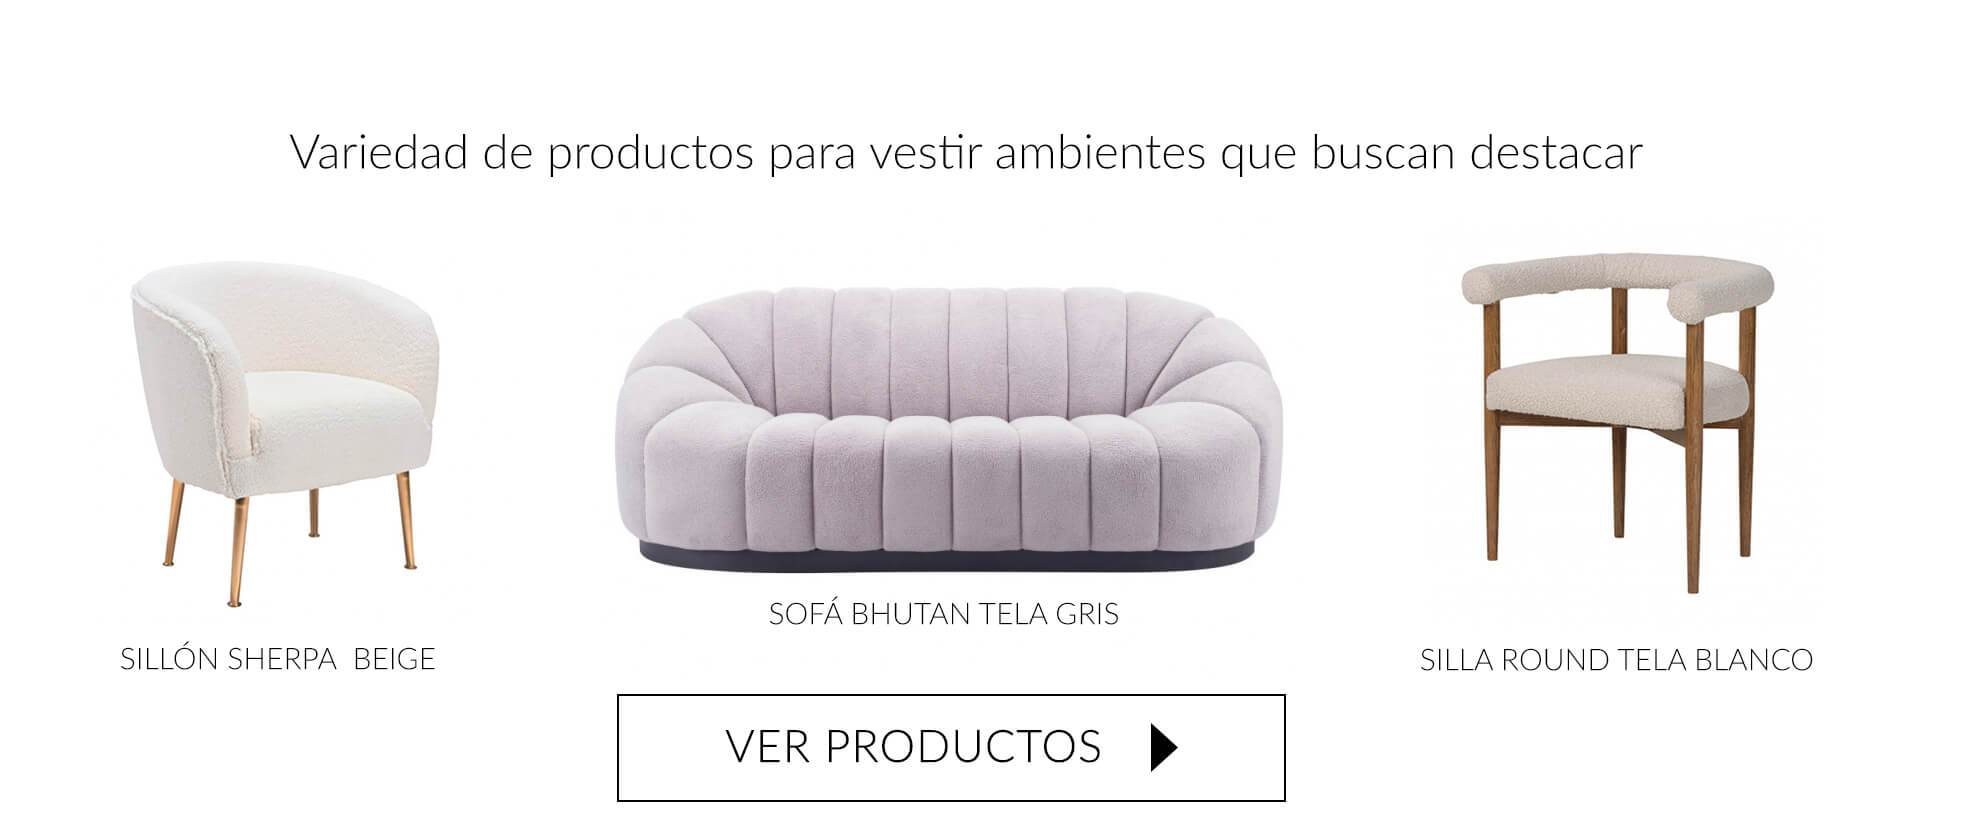Select the SILLA ROUND TELA BLANCO label
Image resolution: width=1968 pixels, height=824 pixels.
click(1616, 660)
